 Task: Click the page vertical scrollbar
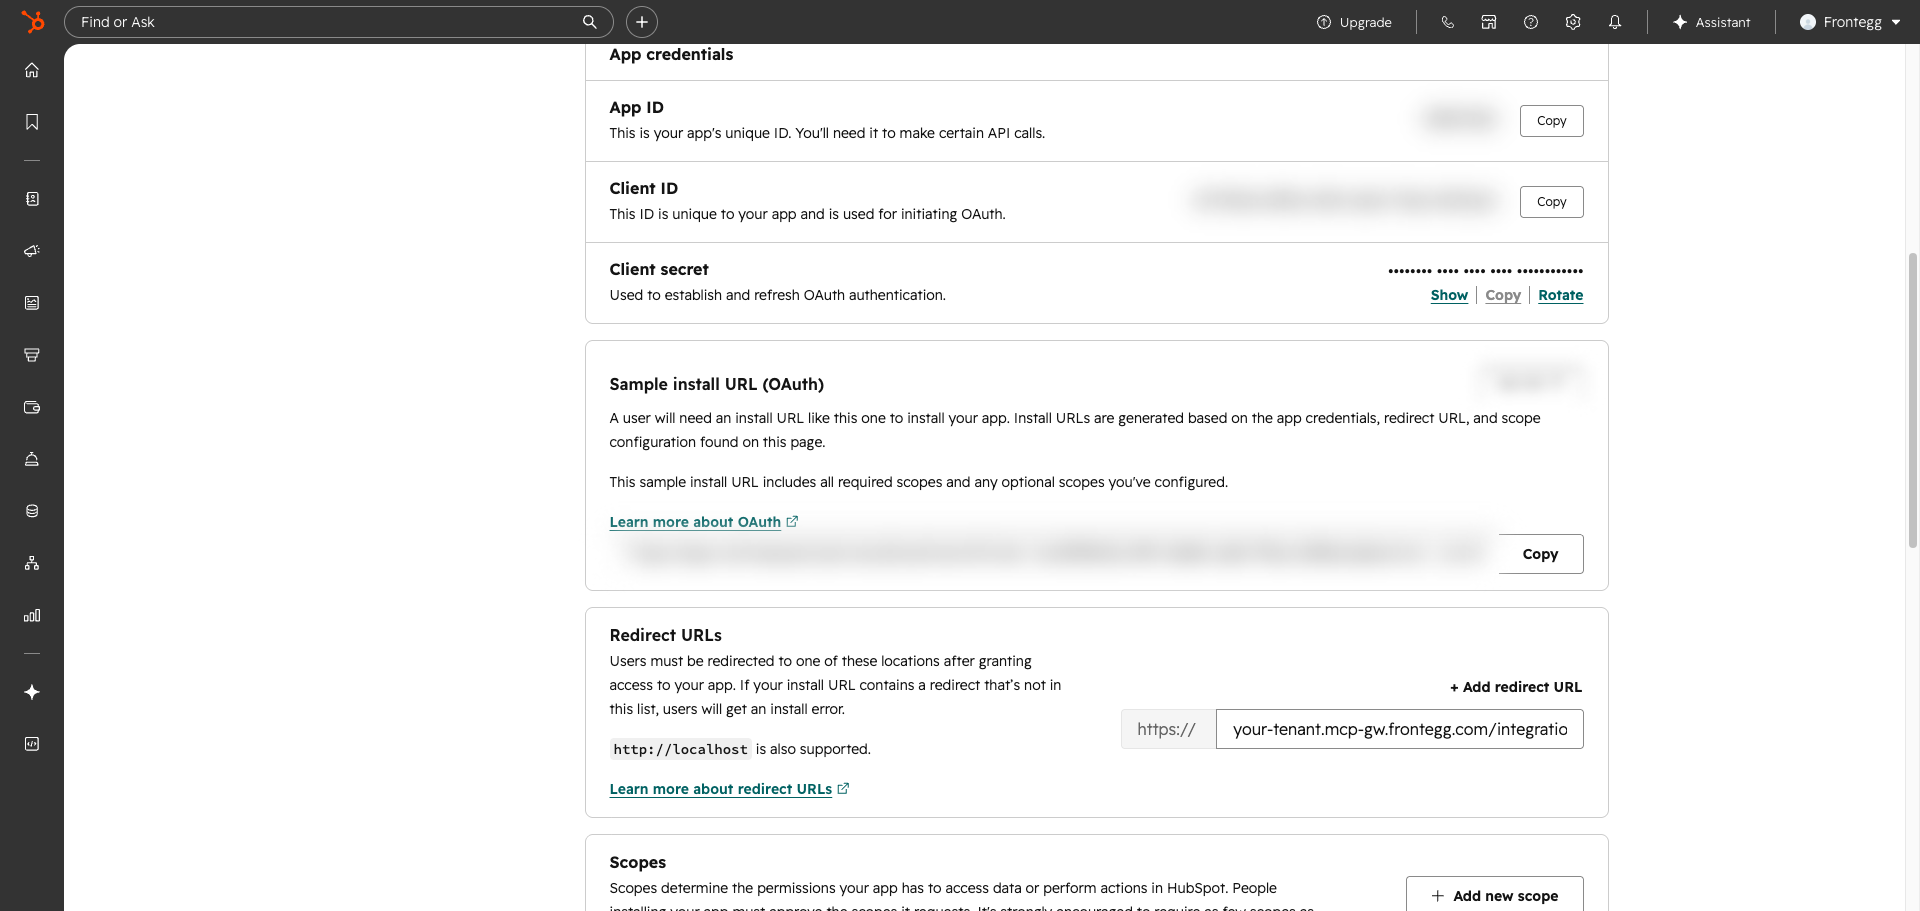pyautogui.click(x=1912, y=400)
